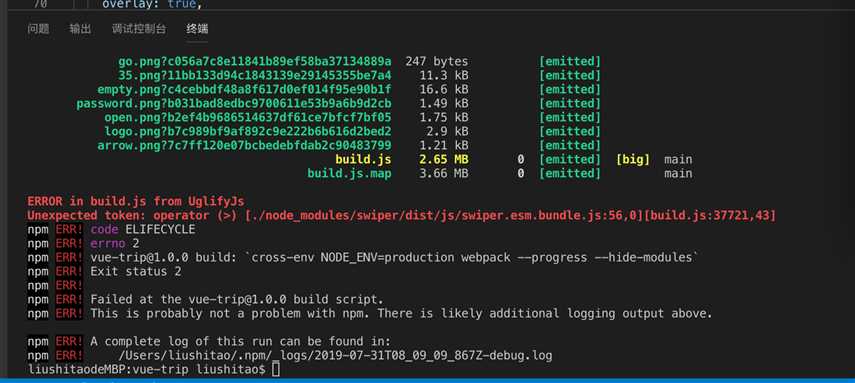Click the 'probably not a problem with npm' line

tap(401, 313)
